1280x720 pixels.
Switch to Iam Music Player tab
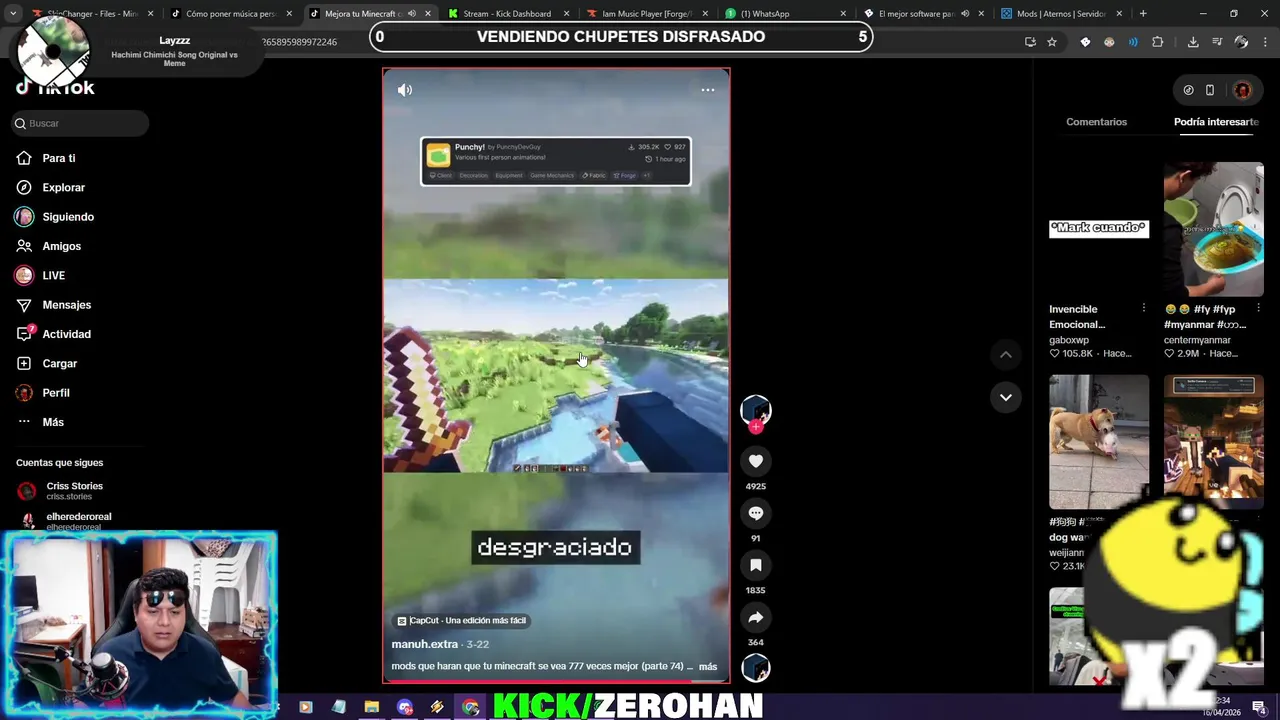[646, 14]
